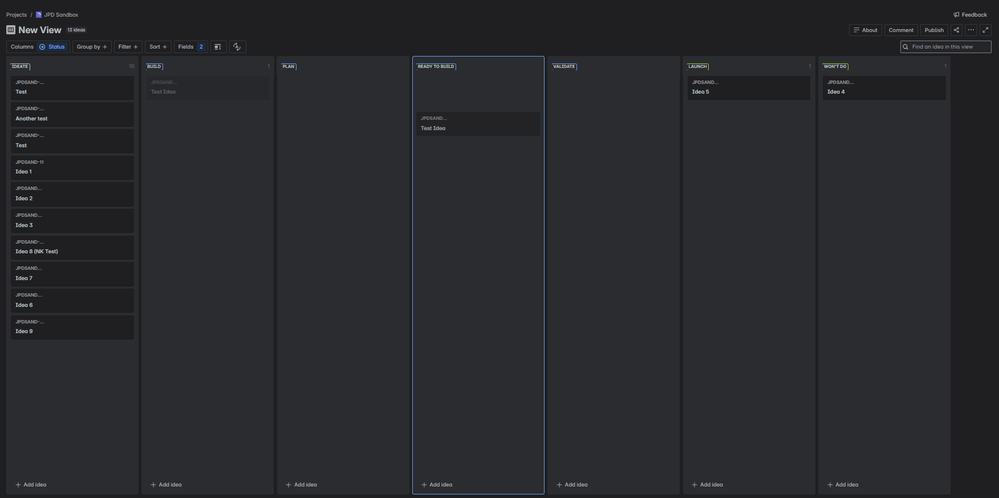The height and width of the screenshot is (498, 999).
Task: Go to Projects breadcrumb
Action: coord(17,15)
